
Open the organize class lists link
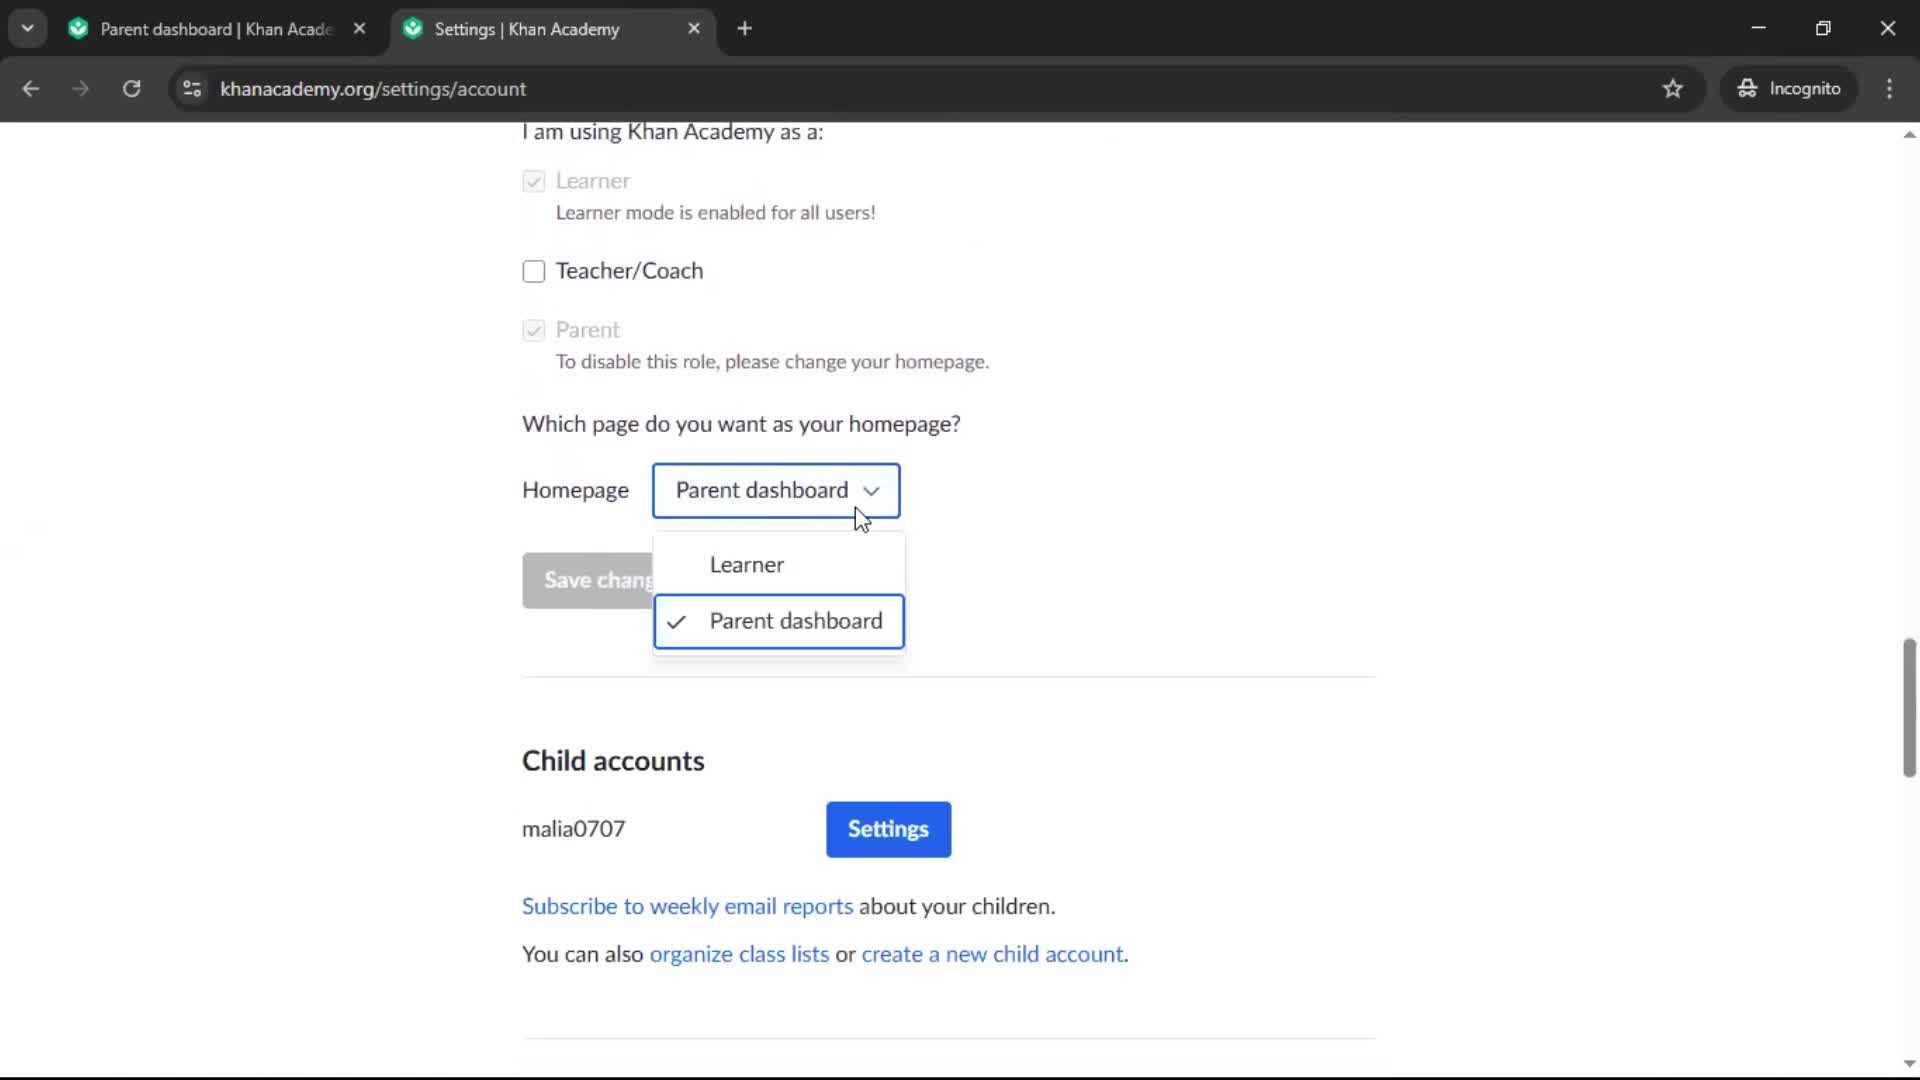[x=739, y=954]
